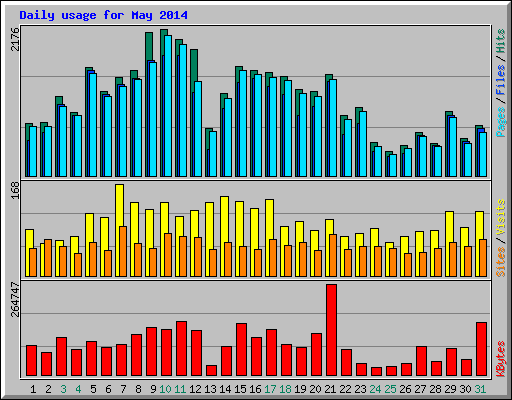Click the orange sites bar for day 21

(333, 256)
